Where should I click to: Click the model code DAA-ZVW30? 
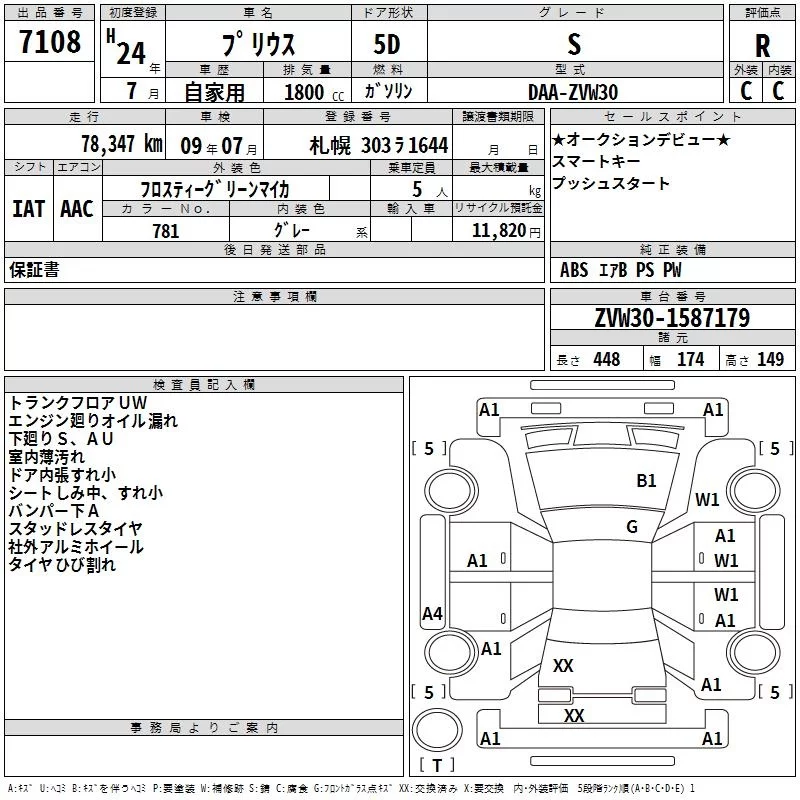(x=573, y=92)
